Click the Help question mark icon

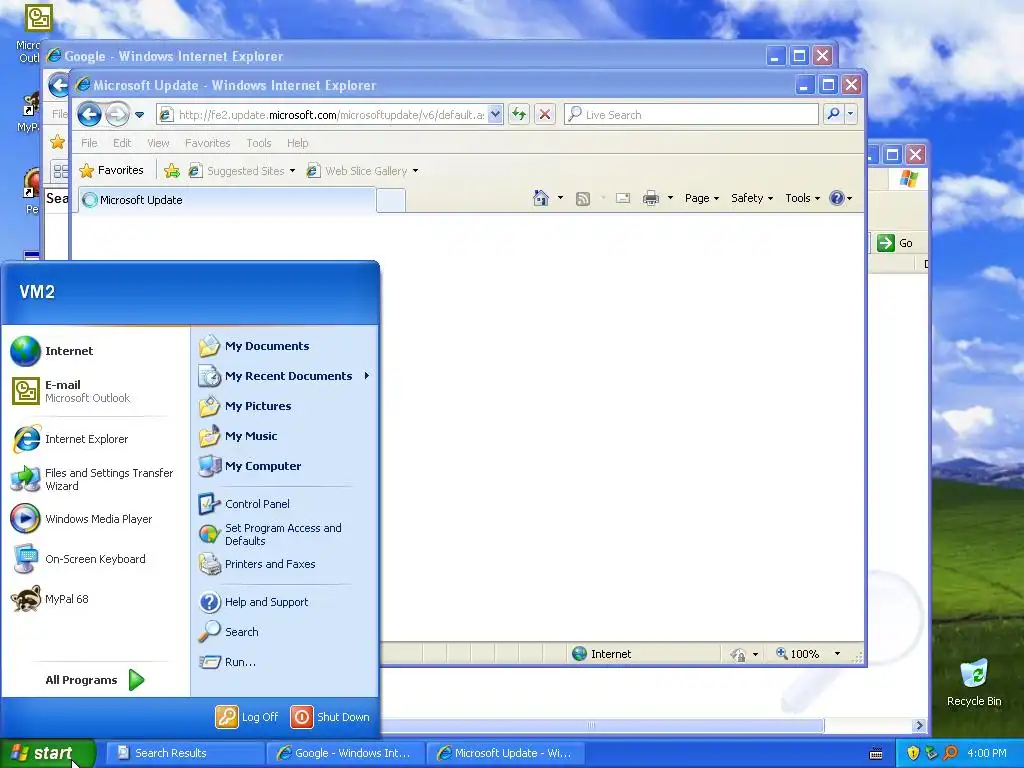tap(837, 198)
